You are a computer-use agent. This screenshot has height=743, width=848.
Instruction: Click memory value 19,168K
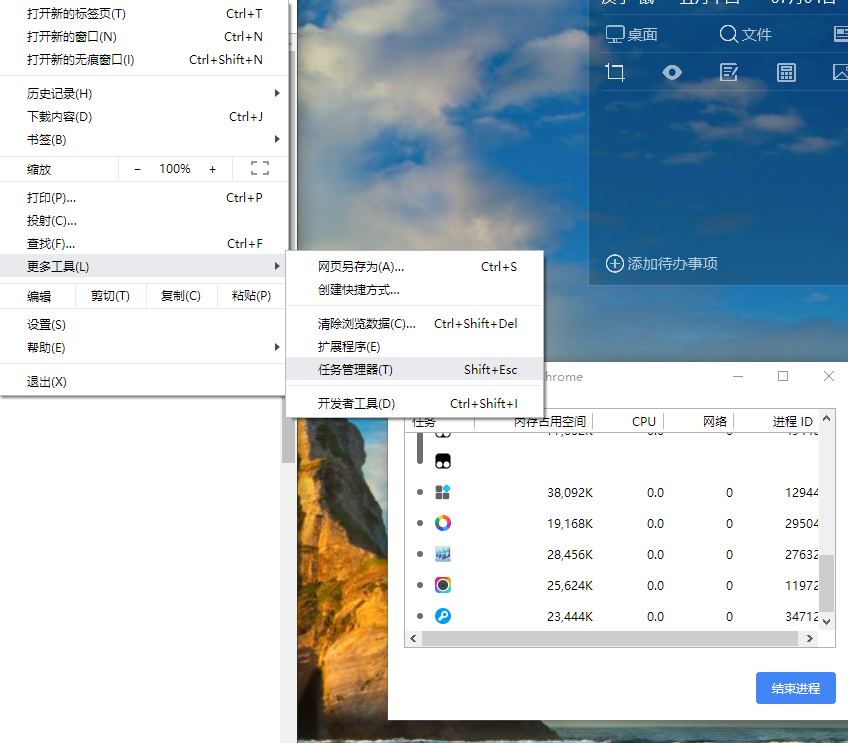(569, 523)
